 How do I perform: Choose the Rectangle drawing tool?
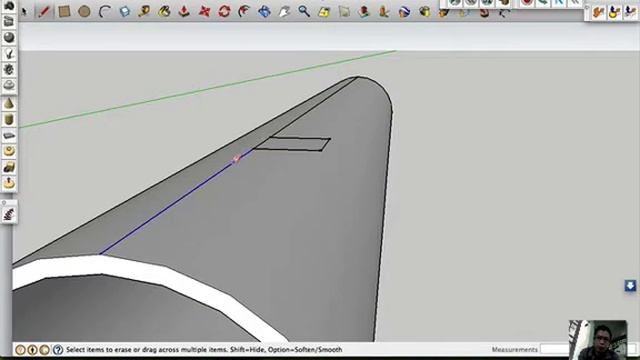tap(64, 11)
